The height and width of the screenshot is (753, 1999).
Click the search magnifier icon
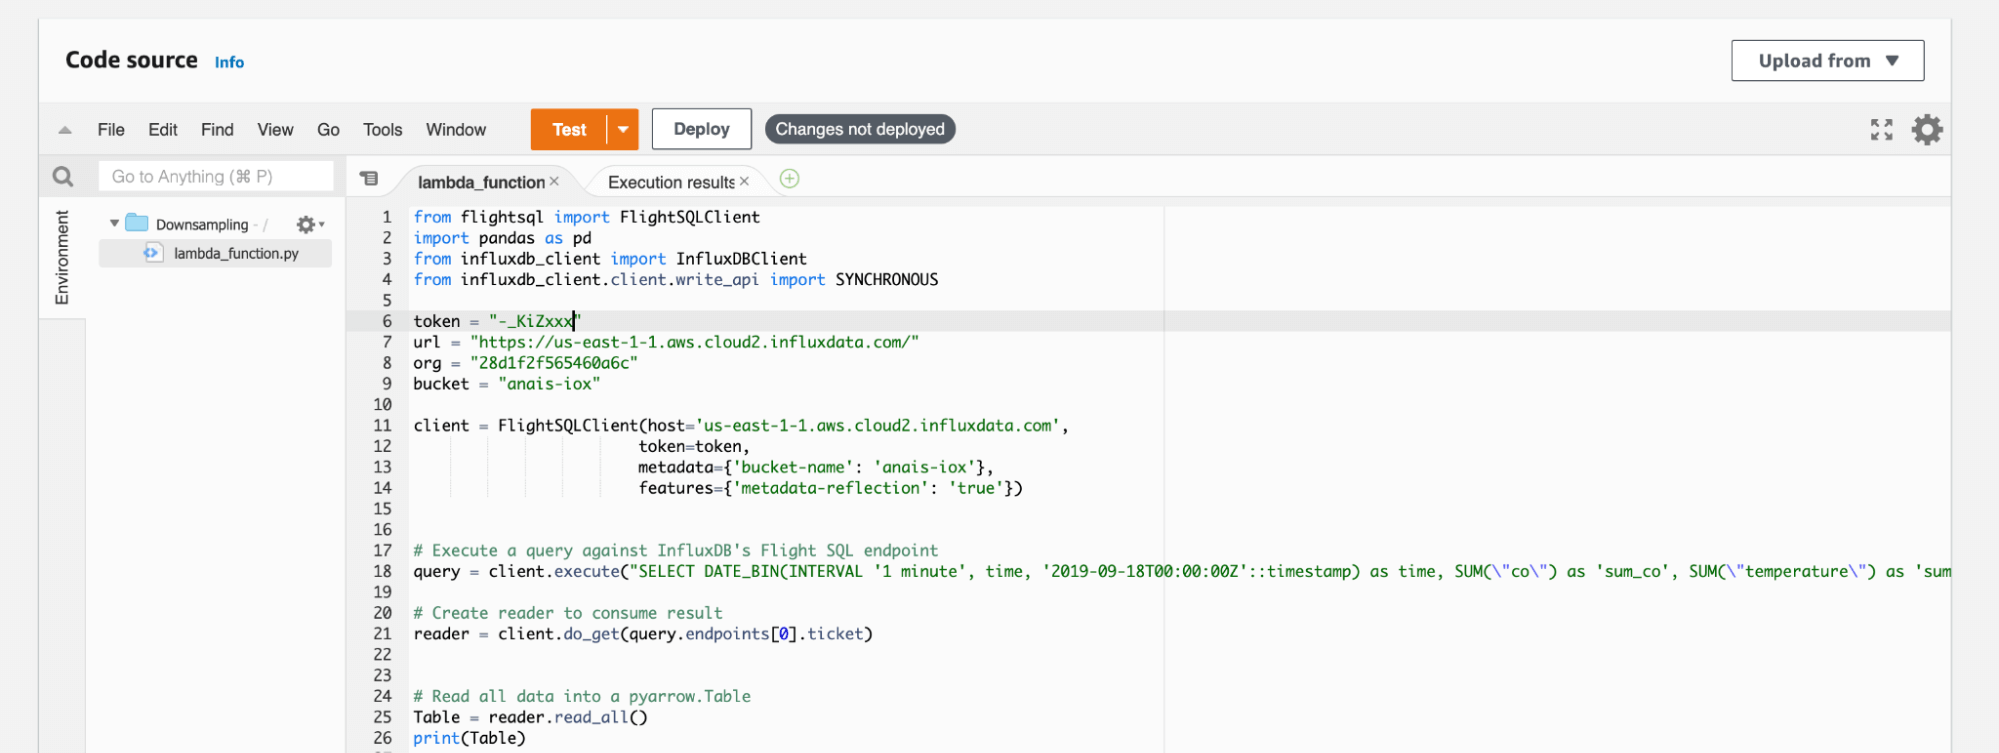(x=63, y=177)
